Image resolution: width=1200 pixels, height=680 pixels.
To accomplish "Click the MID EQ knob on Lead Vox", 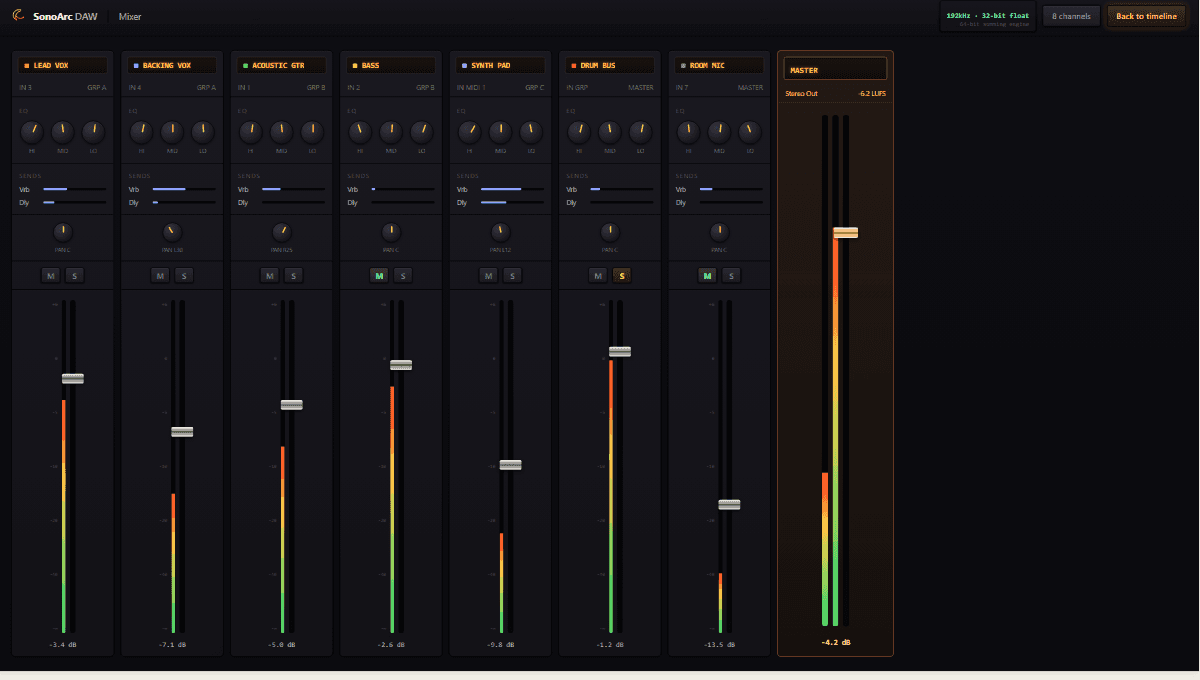I will [x=62, y=131].
